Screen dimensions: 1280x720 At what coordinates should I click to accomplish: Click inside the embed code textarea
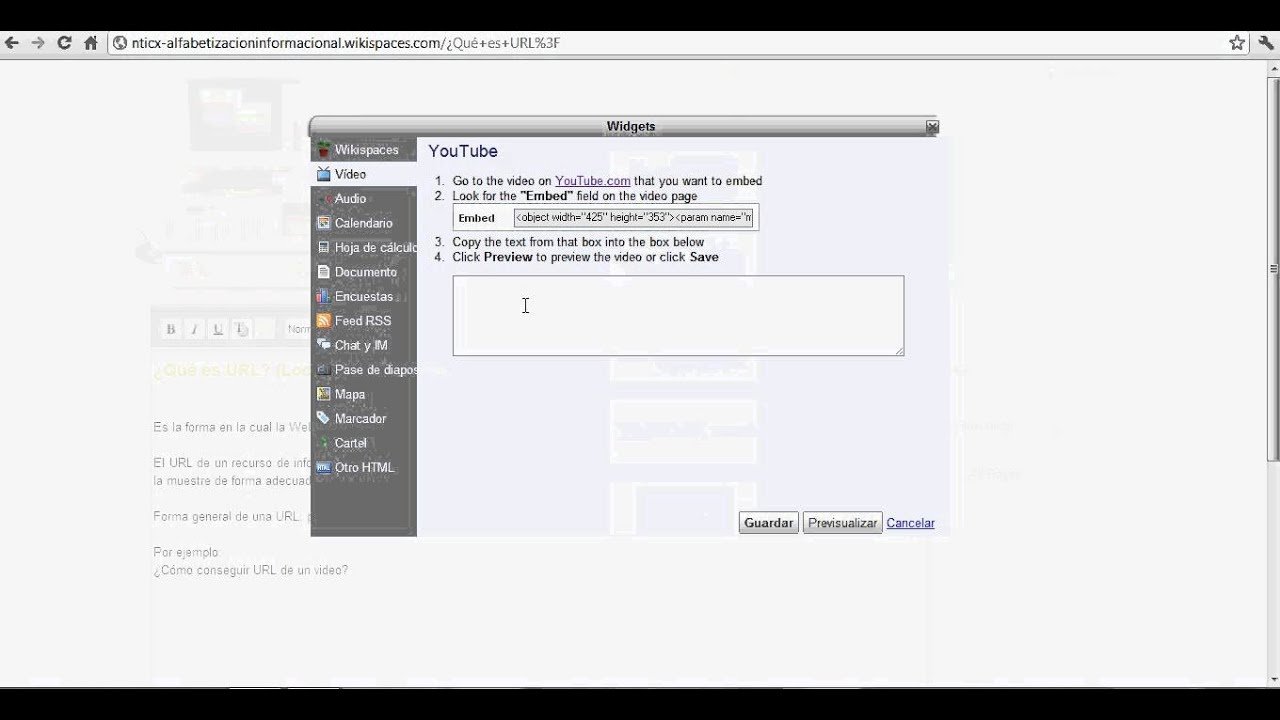pos(678,316)
